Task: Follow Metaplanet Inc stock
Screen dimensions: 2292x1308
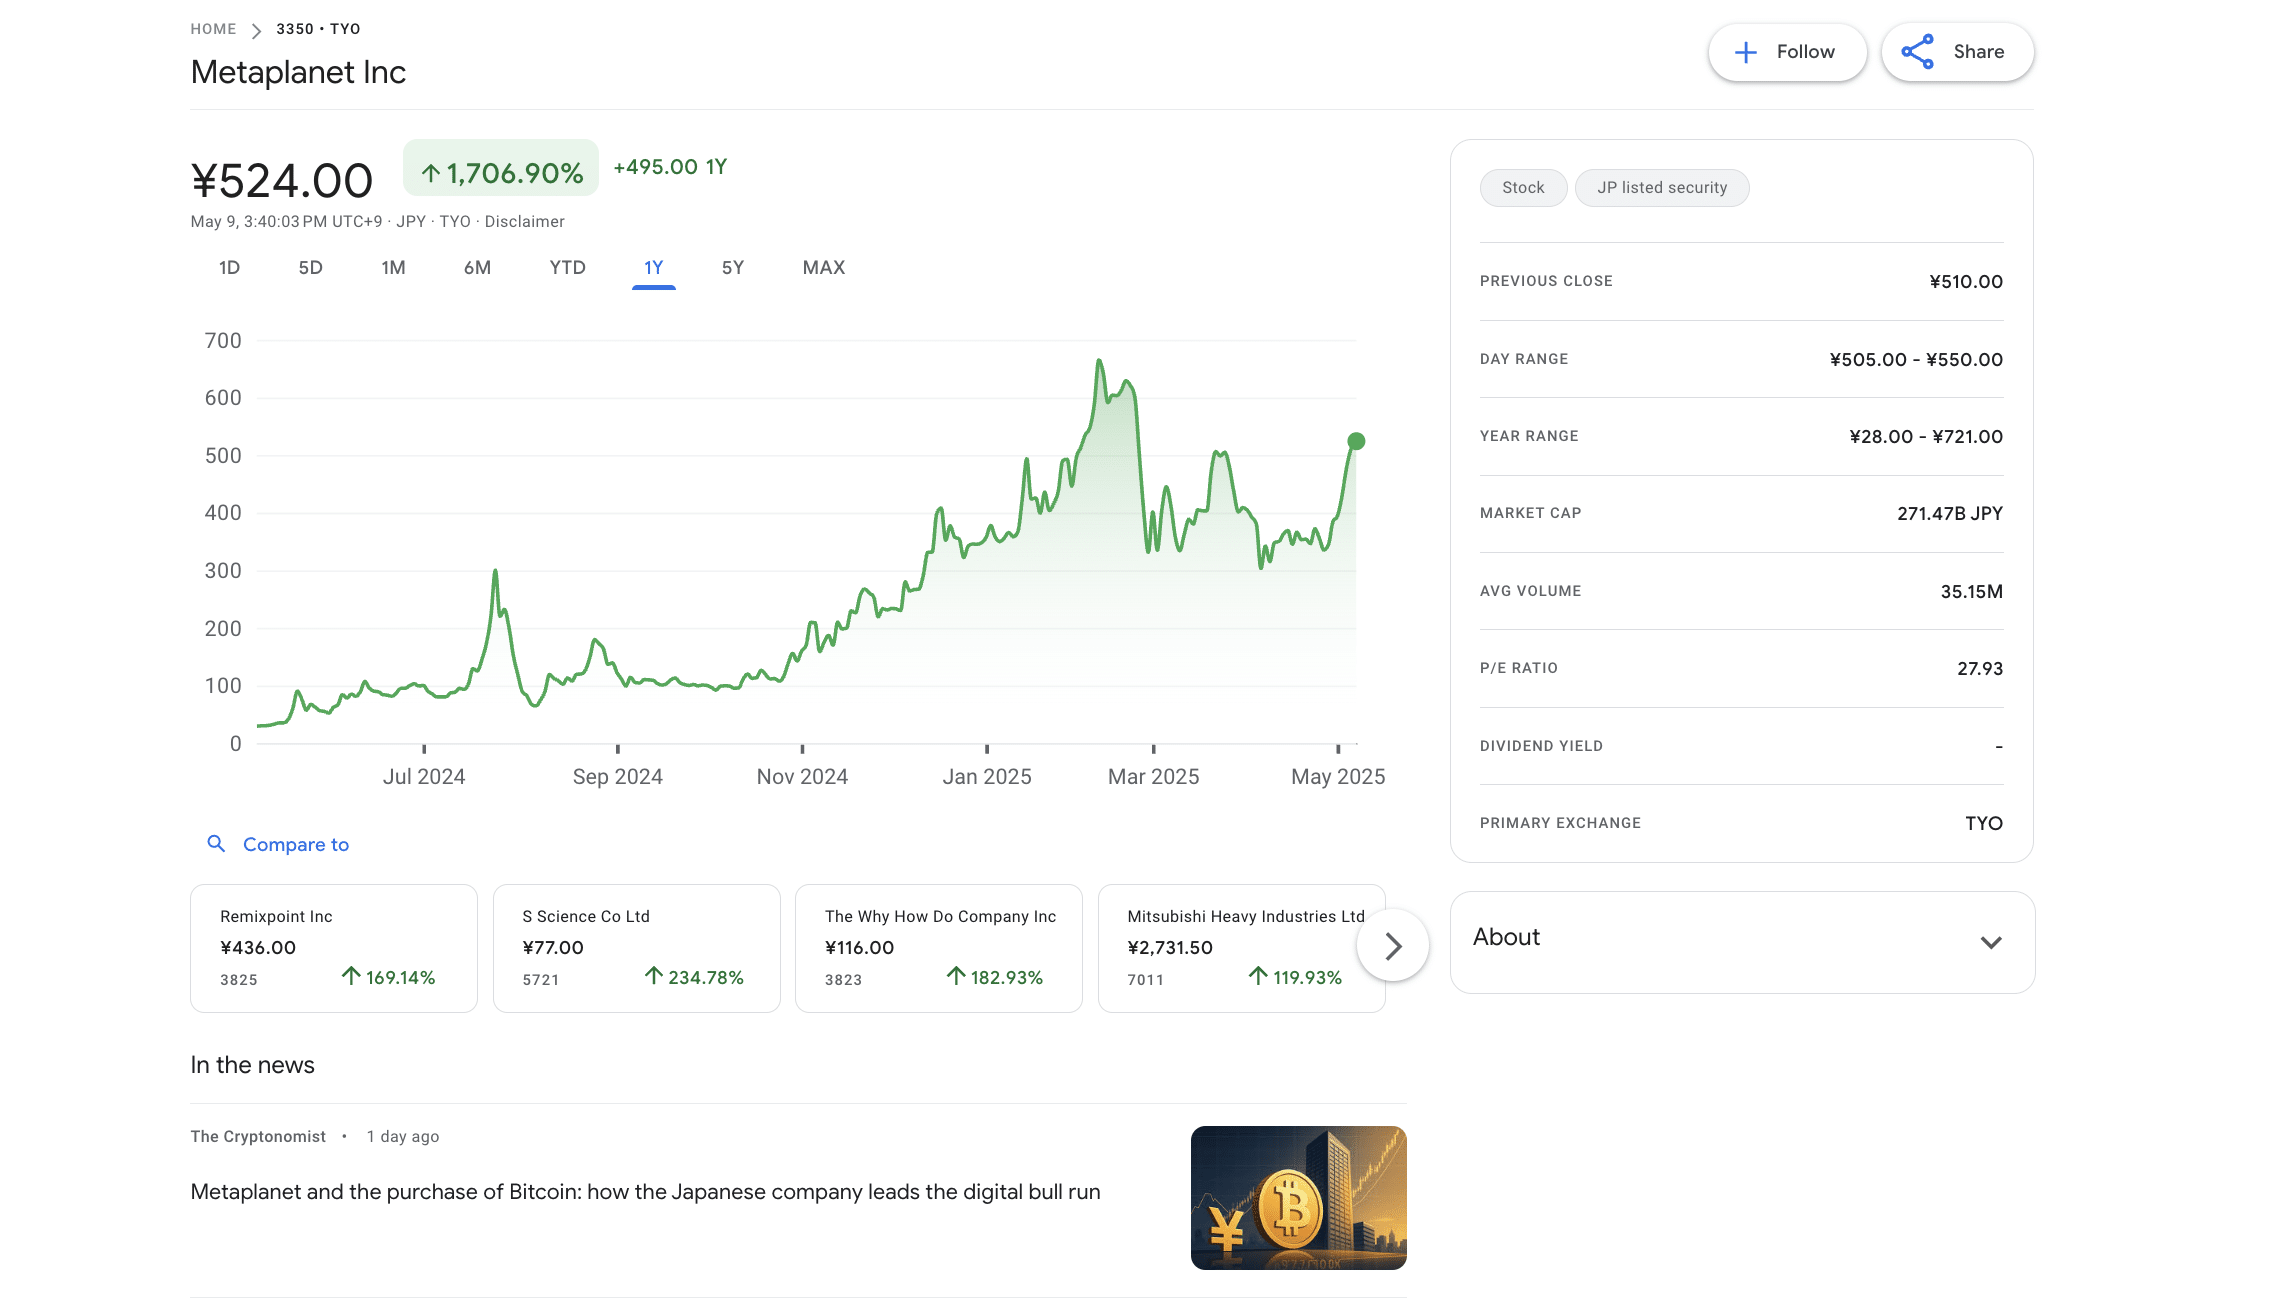Action: click(x=1787, y=52)
